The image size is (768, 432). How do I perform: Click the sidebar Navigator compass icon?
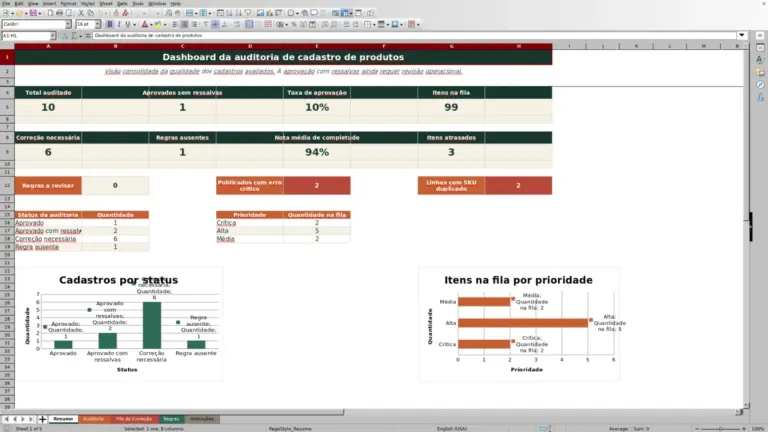point(760,85)
